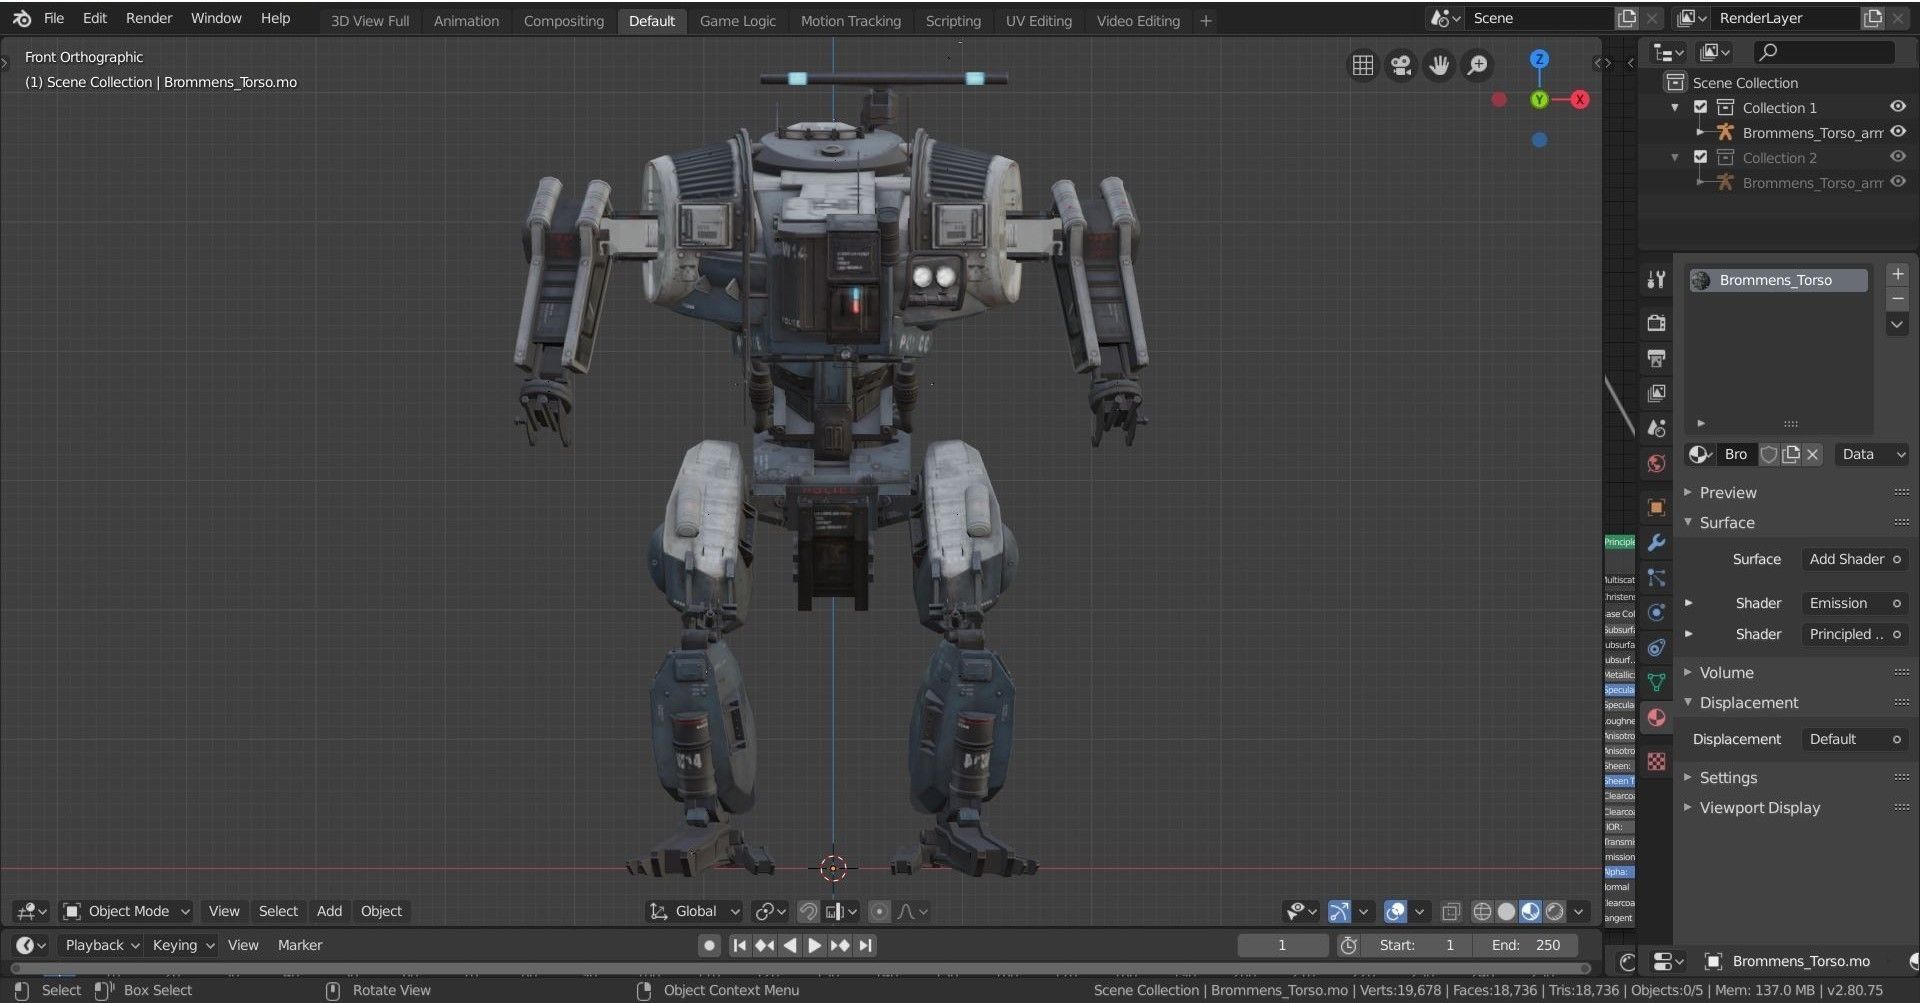Unlink the Bro material with X

pos(1812,454)
